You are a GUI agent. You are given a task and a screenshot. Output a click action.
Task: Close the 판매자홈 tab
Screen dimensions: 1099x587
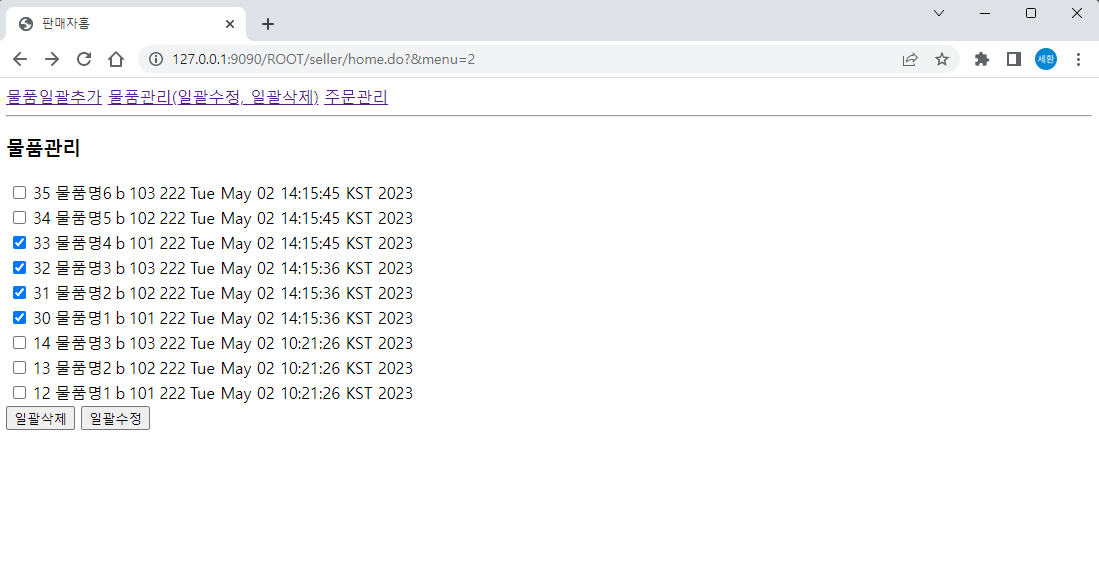[230, 24]
